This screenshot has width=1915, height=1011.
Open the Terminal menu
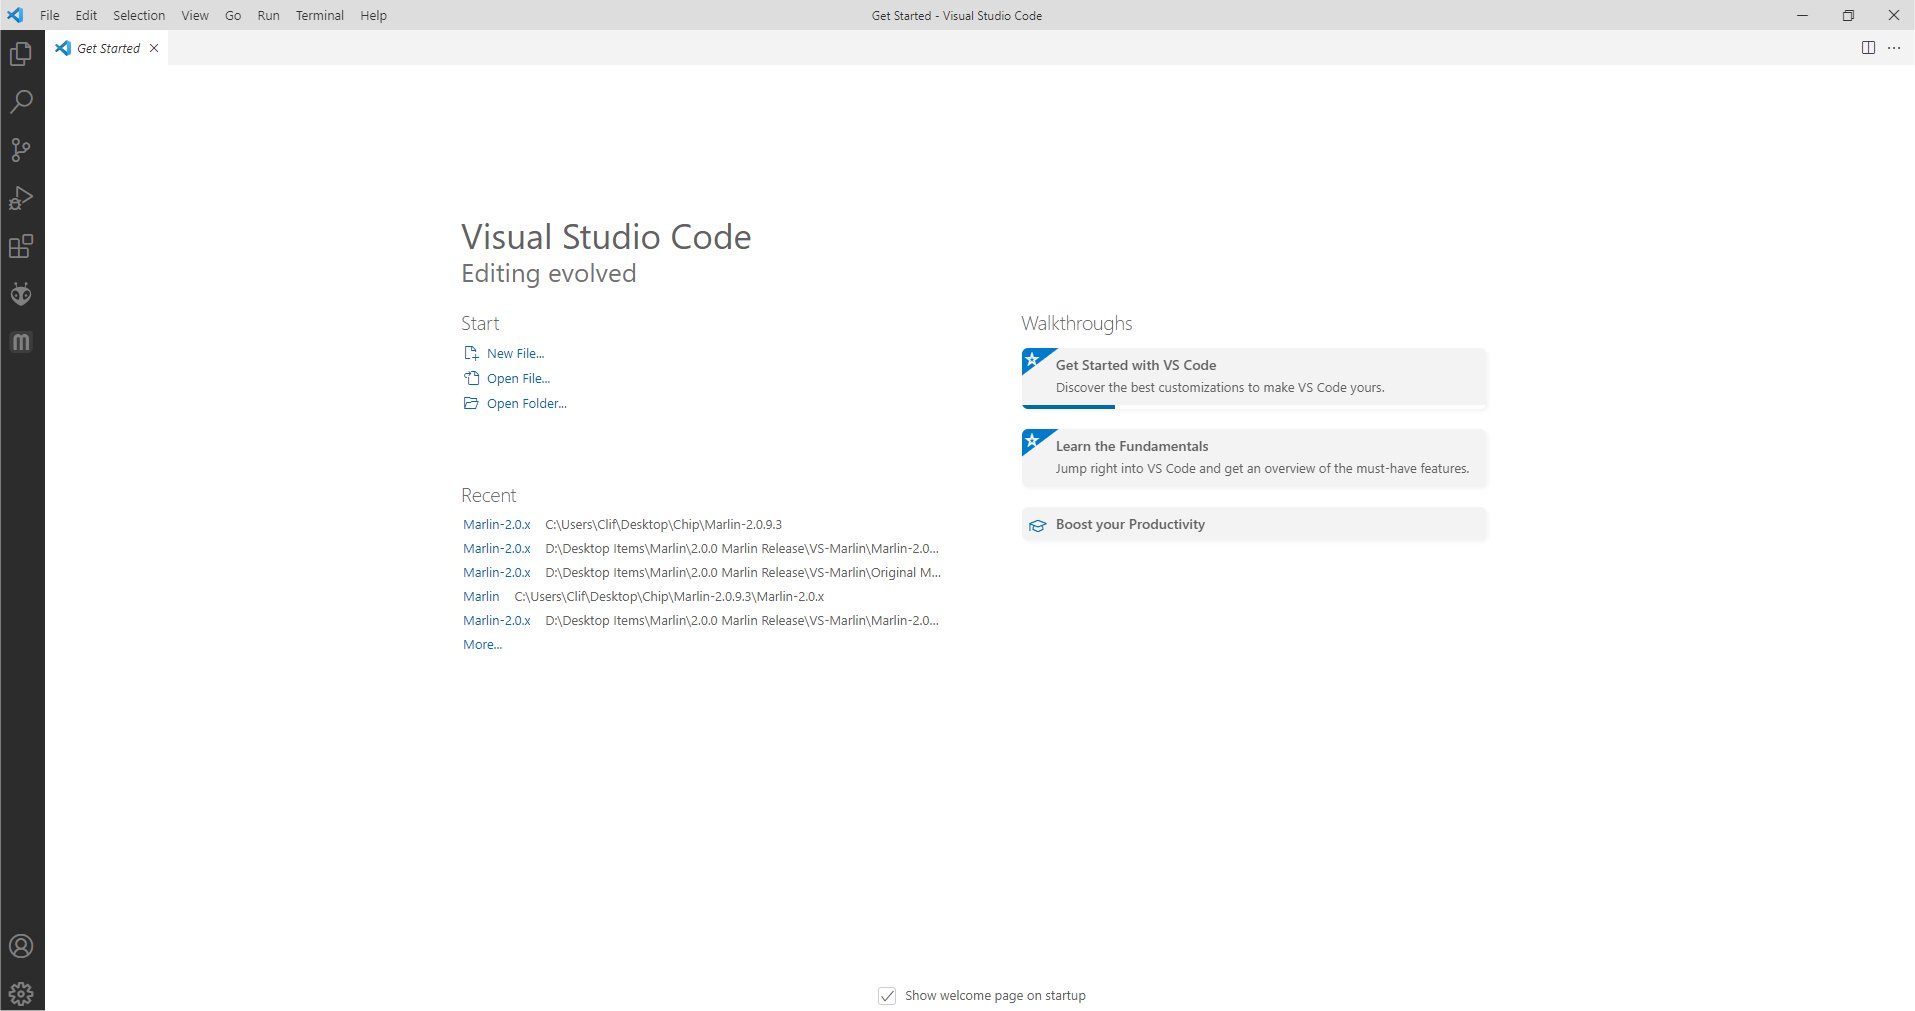tap(319, 15)
